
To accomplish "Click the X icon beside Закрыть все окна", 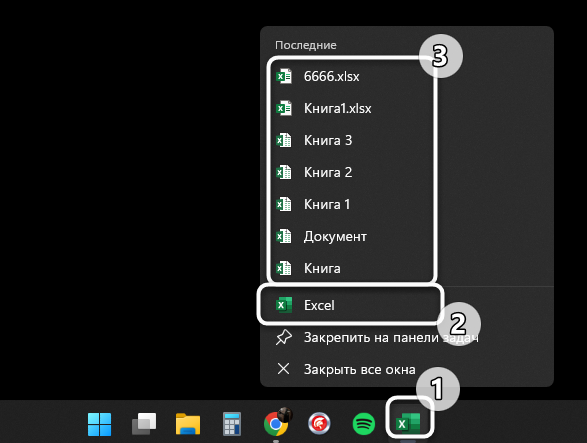I will pos(283,369).
